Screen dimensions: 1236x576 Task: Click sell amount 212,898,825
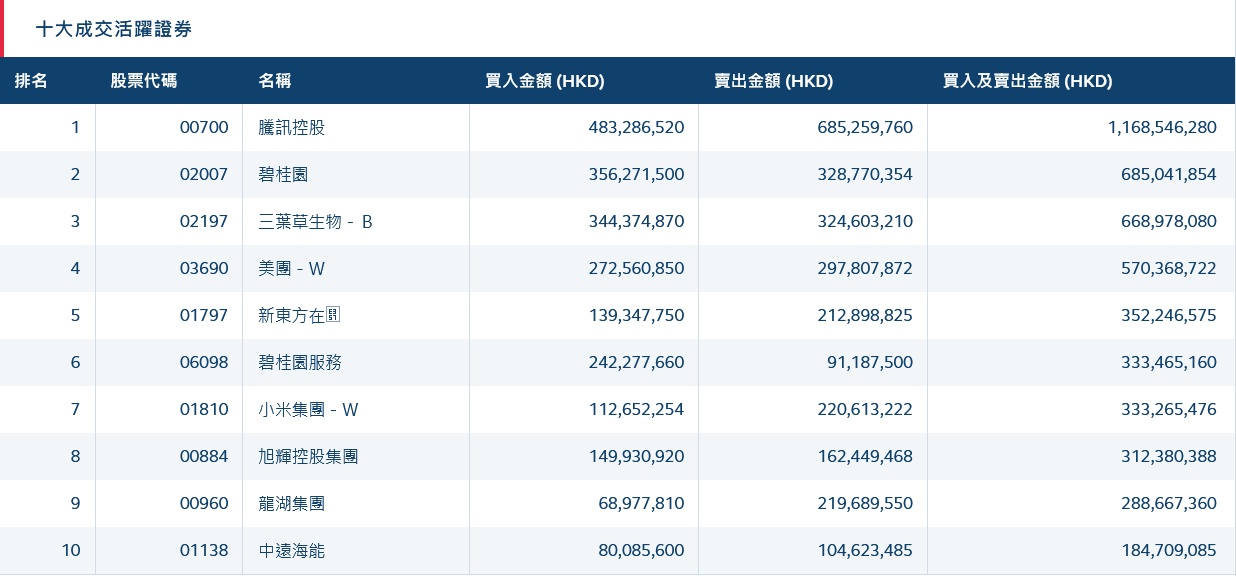866,316
